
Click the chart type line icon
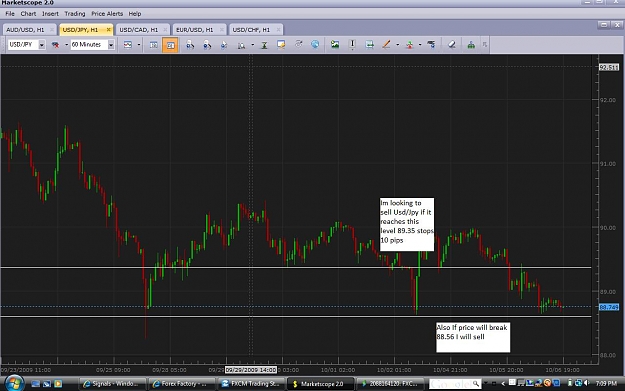(128, 45)
